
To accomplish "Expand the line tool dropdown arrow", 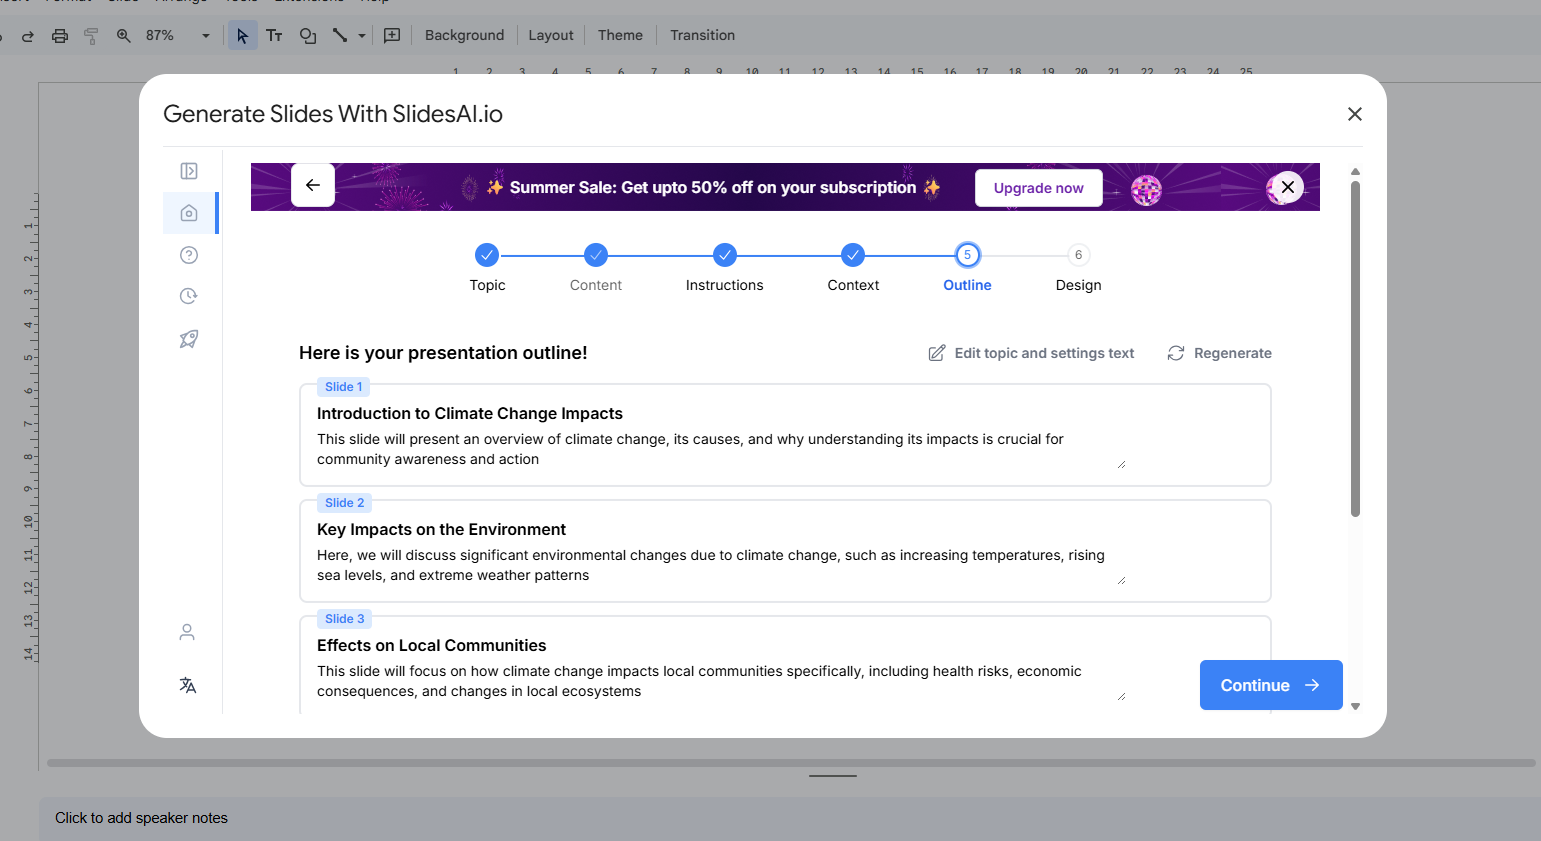I will (362, 35).
